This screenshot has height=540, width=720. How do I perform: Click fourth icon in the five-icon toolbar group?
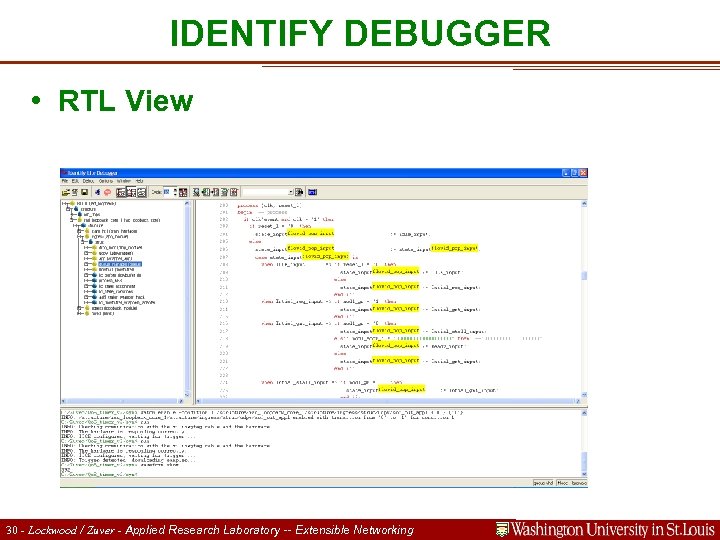coord(225,192)
